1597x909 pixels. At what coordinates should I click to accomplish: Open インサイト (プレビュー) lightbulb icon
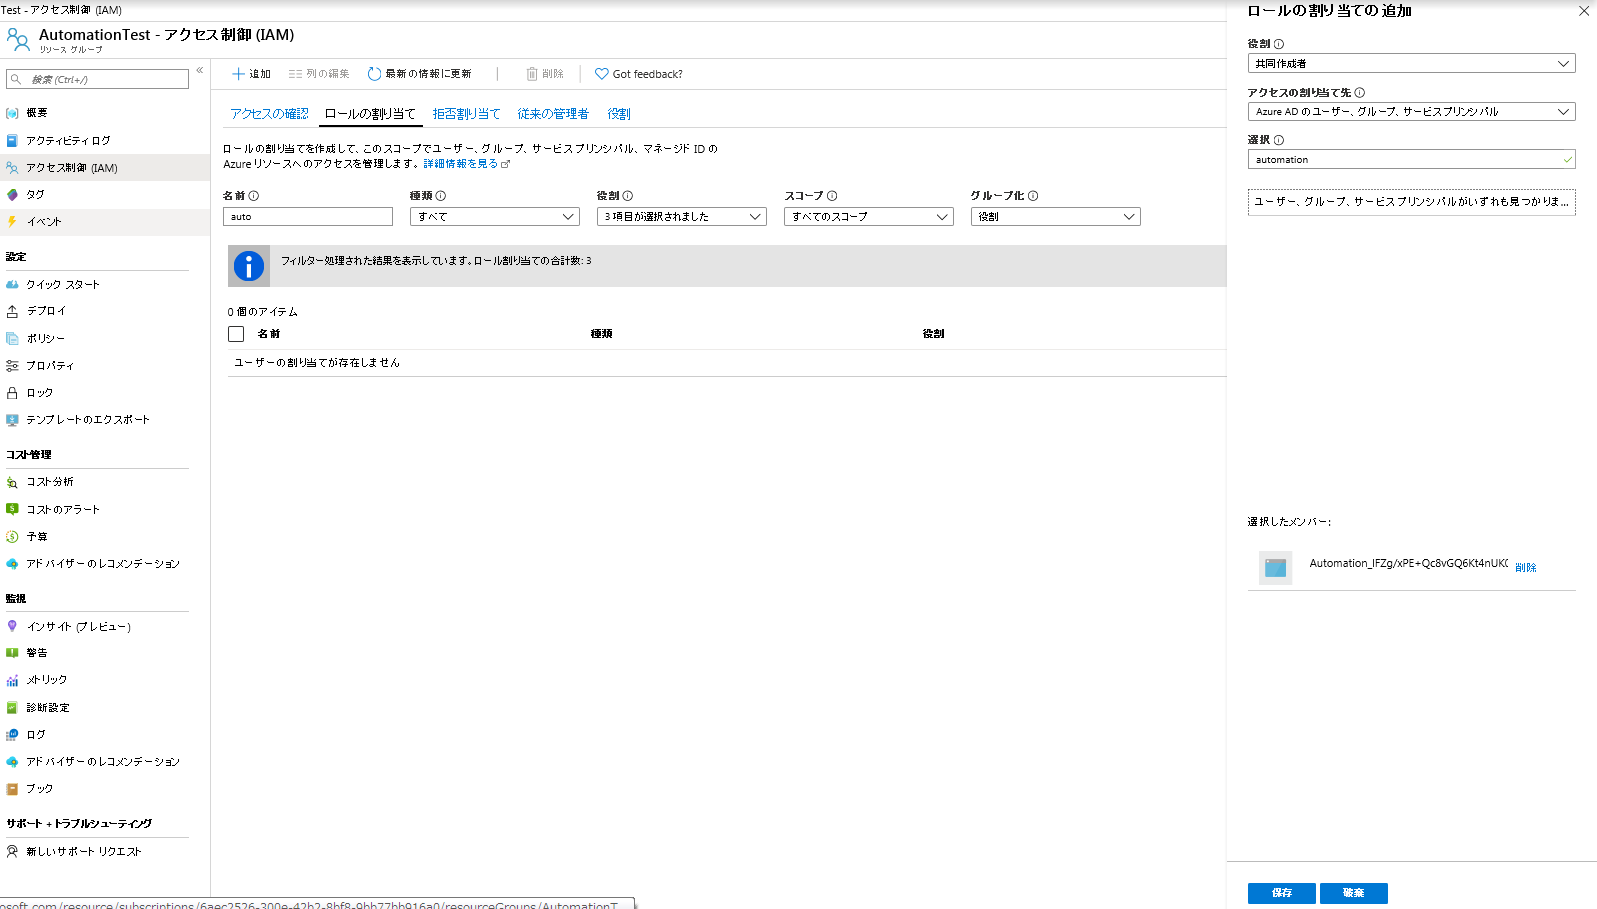point(12,626)
